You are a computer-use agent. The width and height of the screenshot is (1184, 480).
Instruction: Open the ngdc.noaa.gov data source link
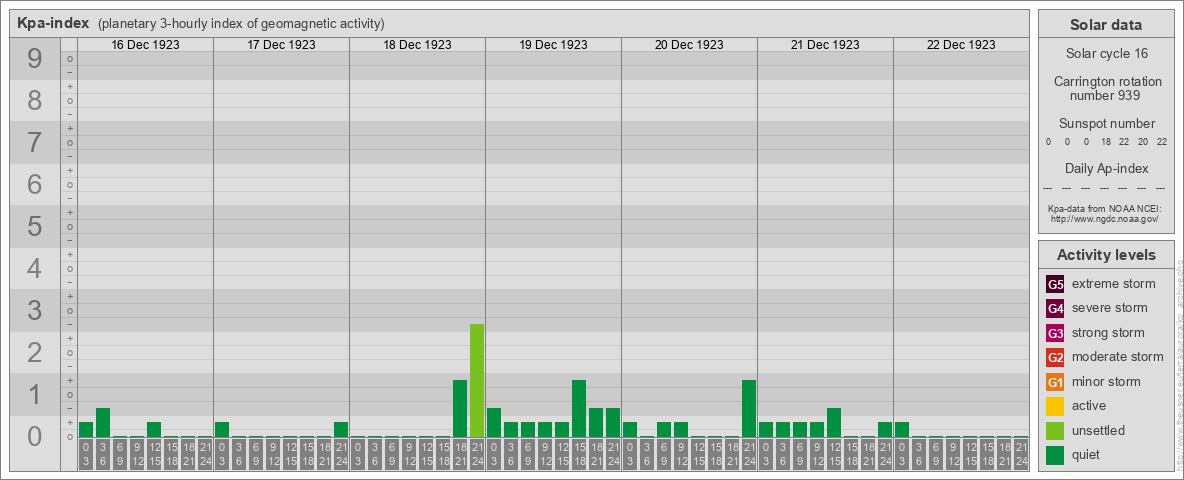tap(1104, 218)
